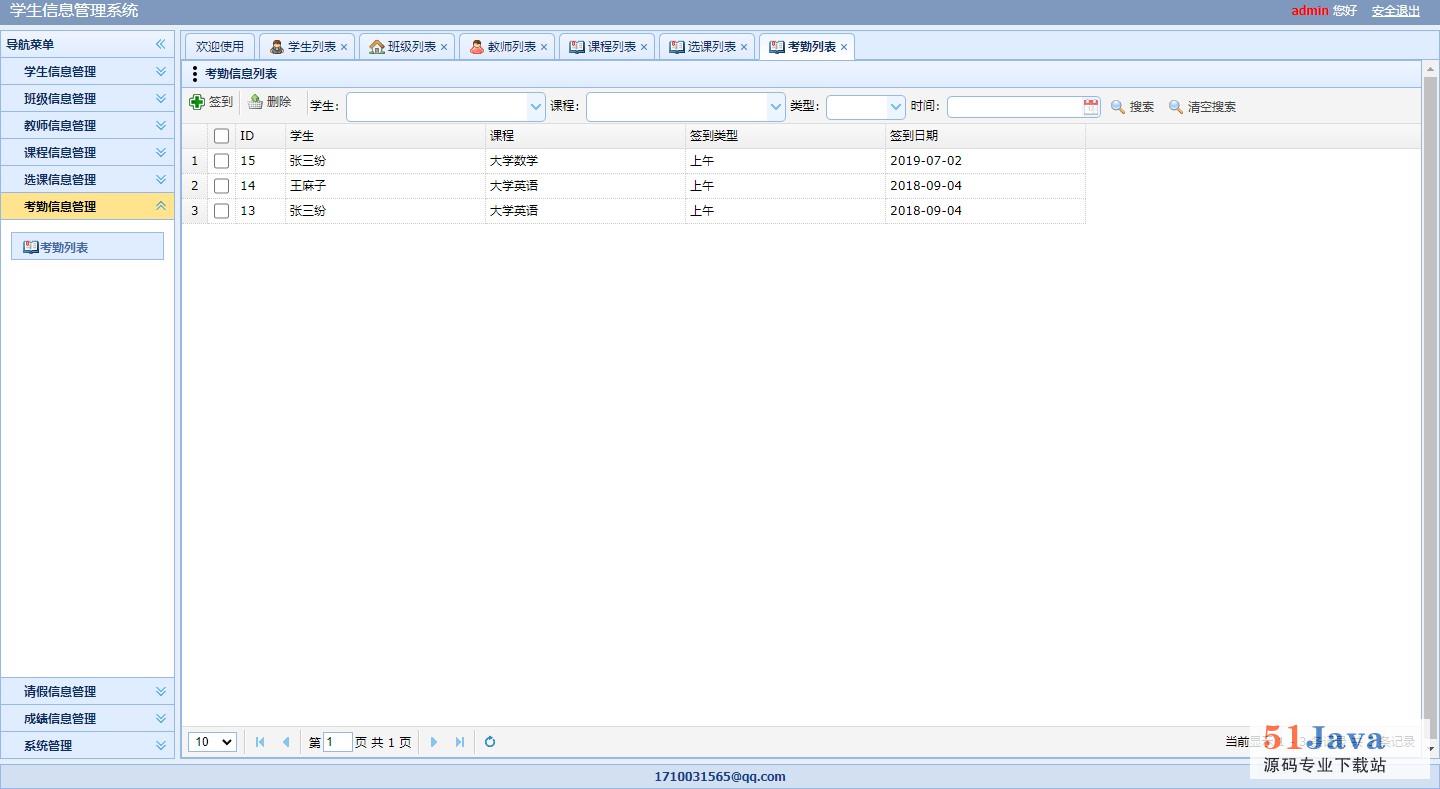Open the 类型 combo box dropdown arrow
The height and width of the screenshot is (789, 1440).
(x=896, y=107)
